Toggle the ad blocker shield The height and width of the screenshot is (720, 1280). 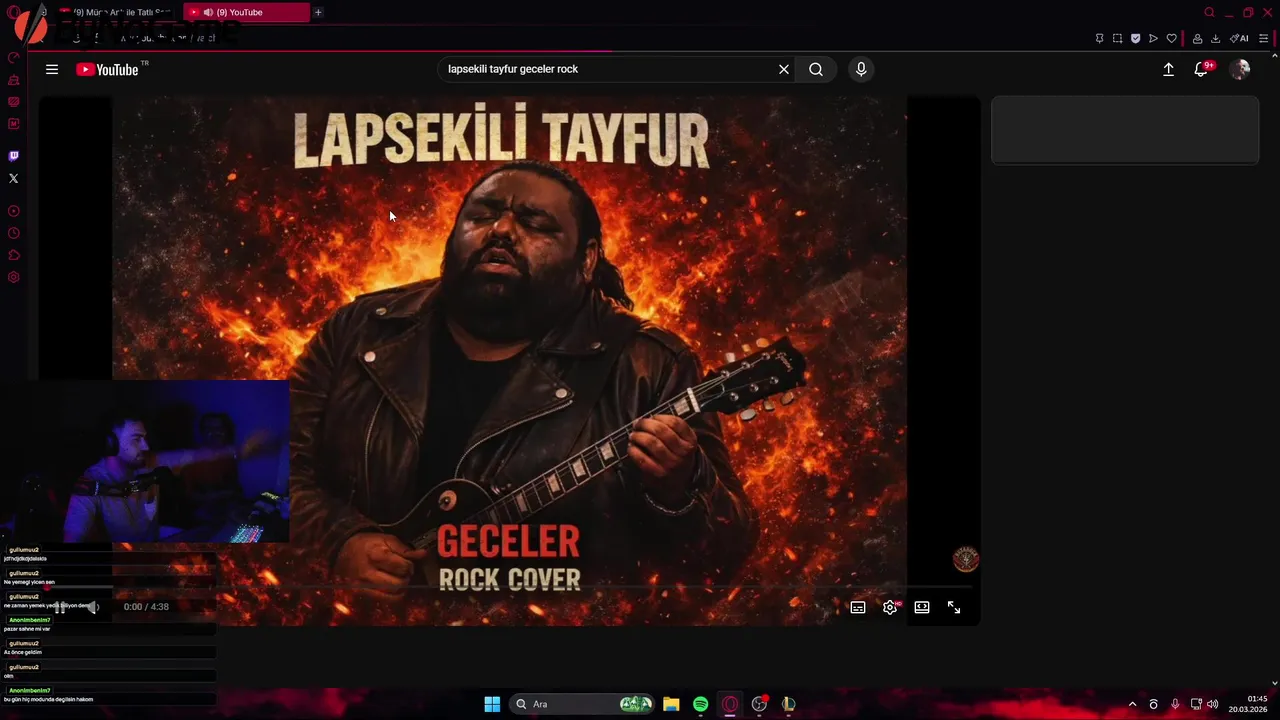[x=1135, y=38]
